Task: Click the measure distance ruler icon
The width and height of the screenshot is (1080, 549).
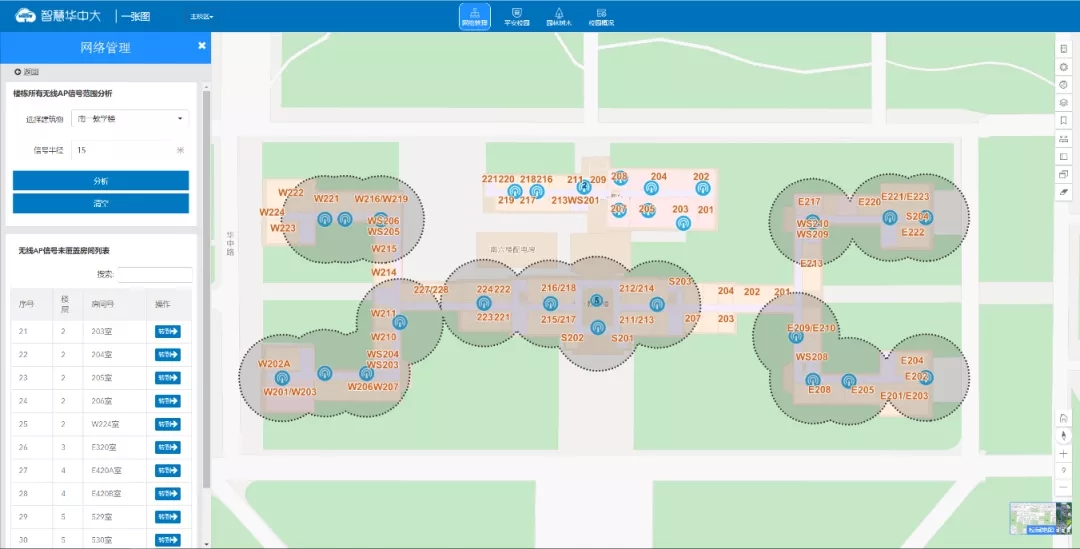Action: 1063,138
